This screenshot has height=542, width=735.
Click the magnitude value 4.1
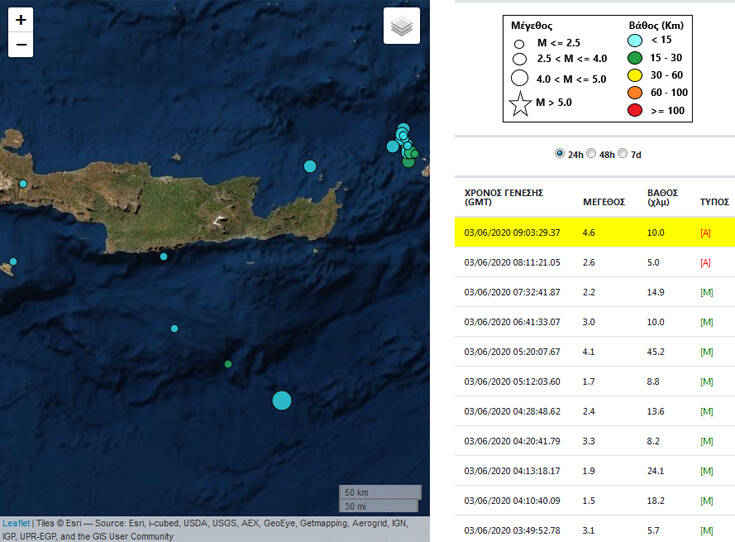point(588,352)
